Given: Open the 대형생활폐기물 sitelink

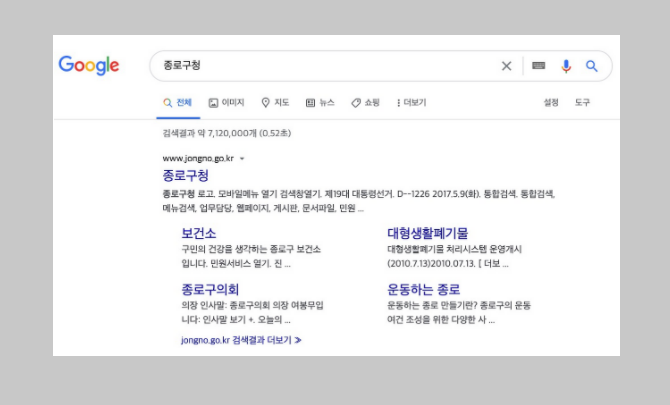Looking at the screenshot, I should point(427,233).
